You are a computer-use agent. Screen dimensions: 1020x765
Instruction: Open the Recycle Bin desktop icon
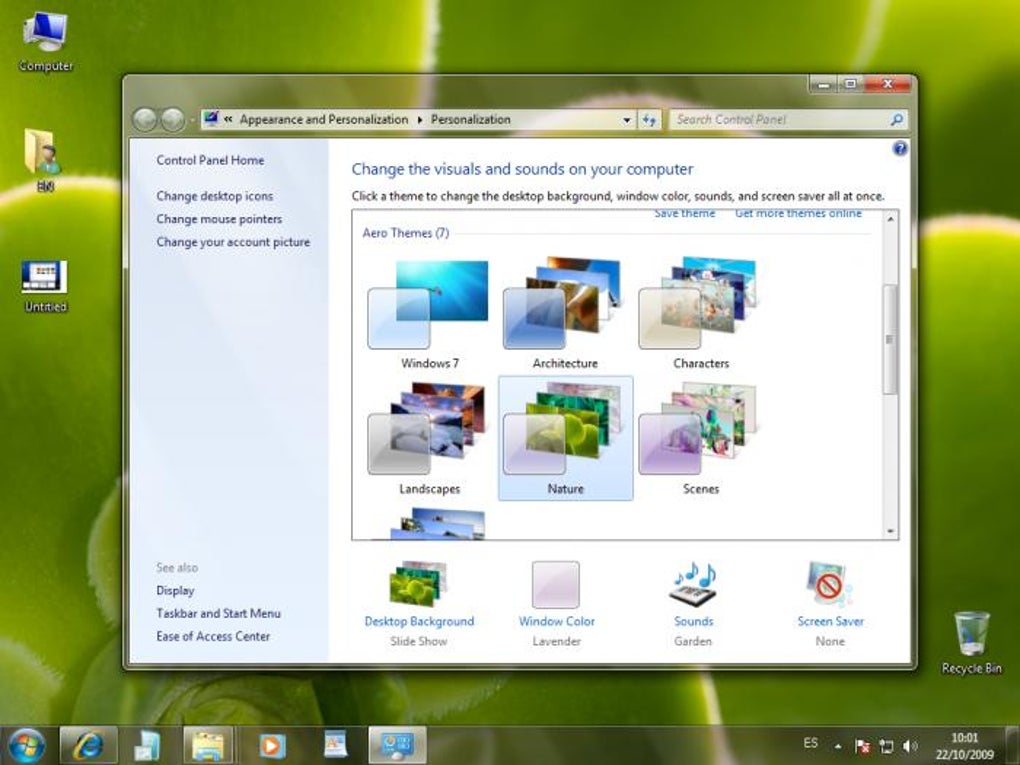(971, 642)
